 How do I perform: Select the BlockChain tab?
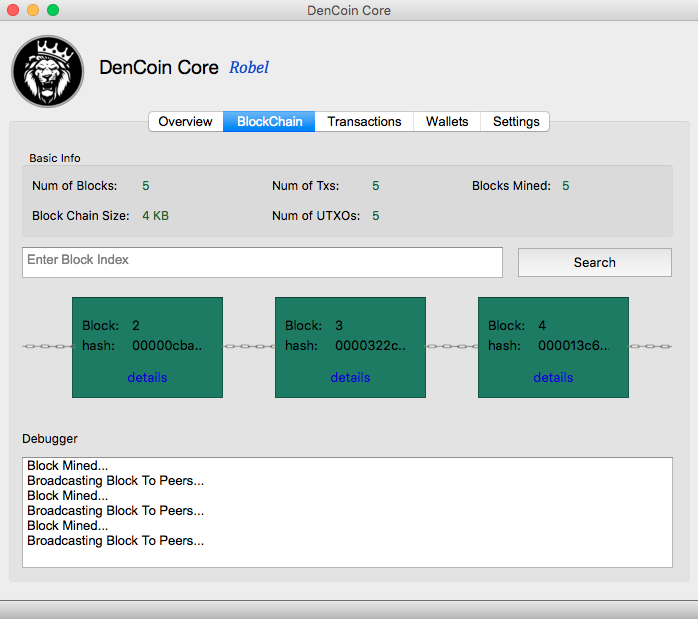[269, 121]
